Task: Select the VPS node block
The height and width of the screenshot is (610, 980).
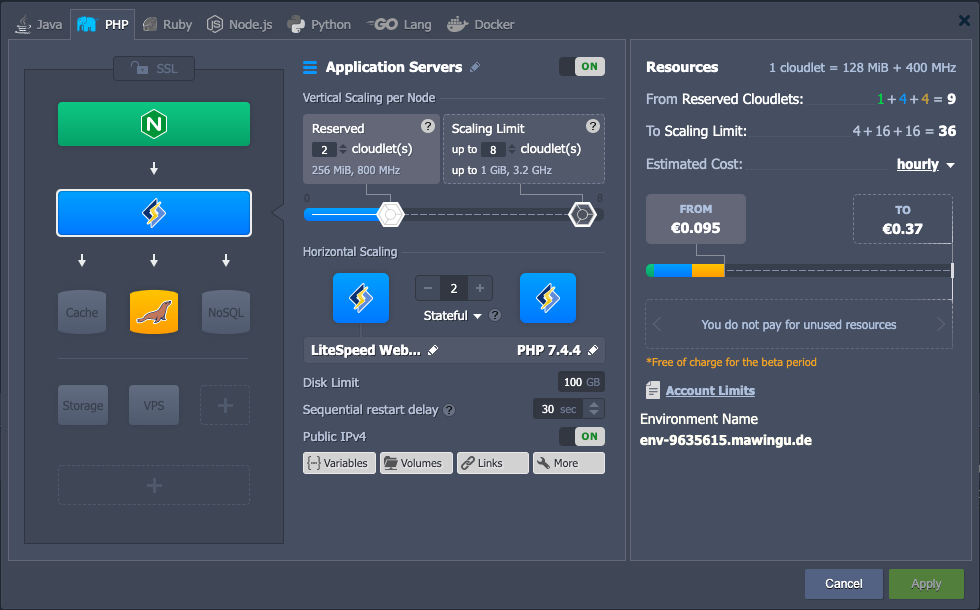Action: click(153, 404)
